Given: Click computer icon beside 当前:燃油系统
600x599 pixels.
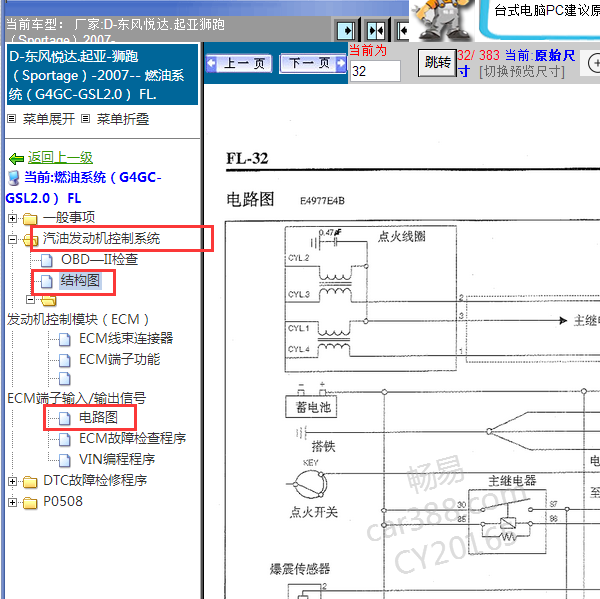Looking at the screenshot, I should point(13,178).
